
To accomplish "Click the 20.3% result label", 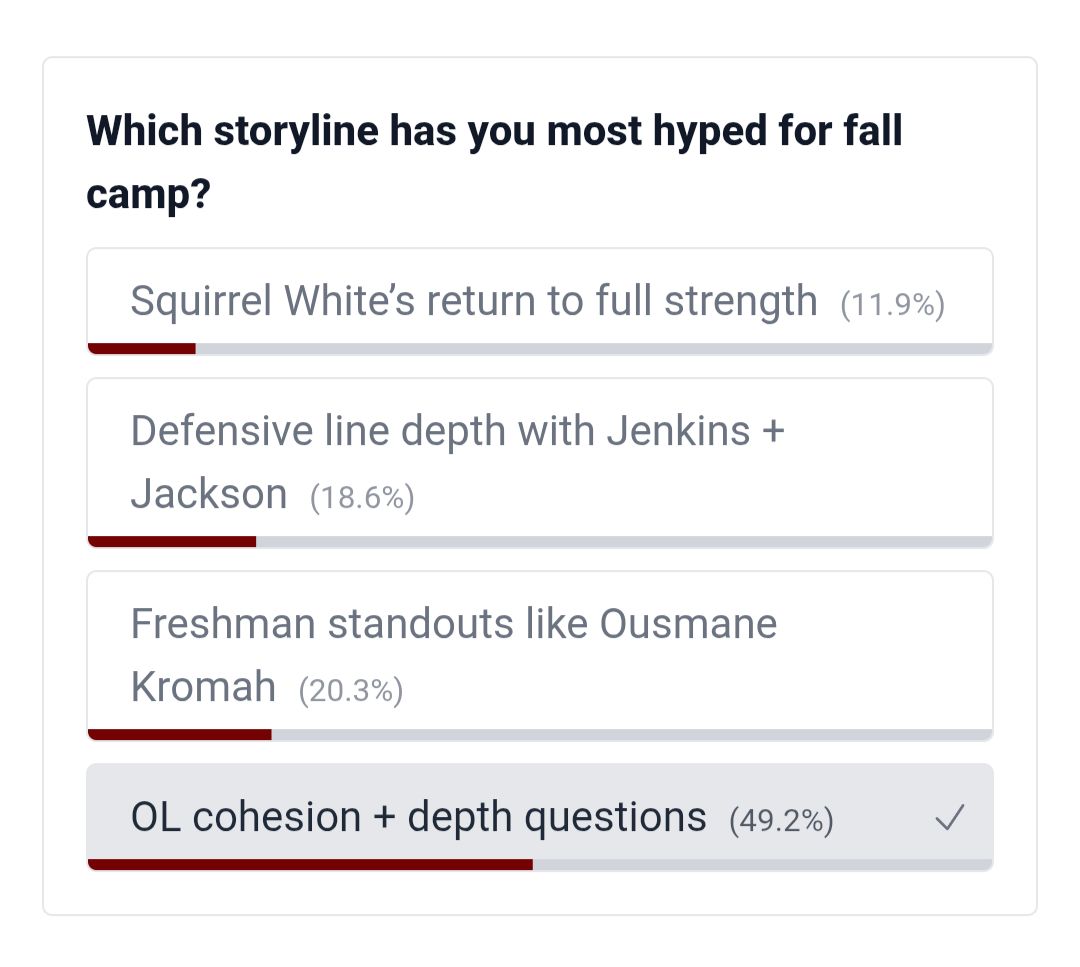I will click(x=351, y=690).
